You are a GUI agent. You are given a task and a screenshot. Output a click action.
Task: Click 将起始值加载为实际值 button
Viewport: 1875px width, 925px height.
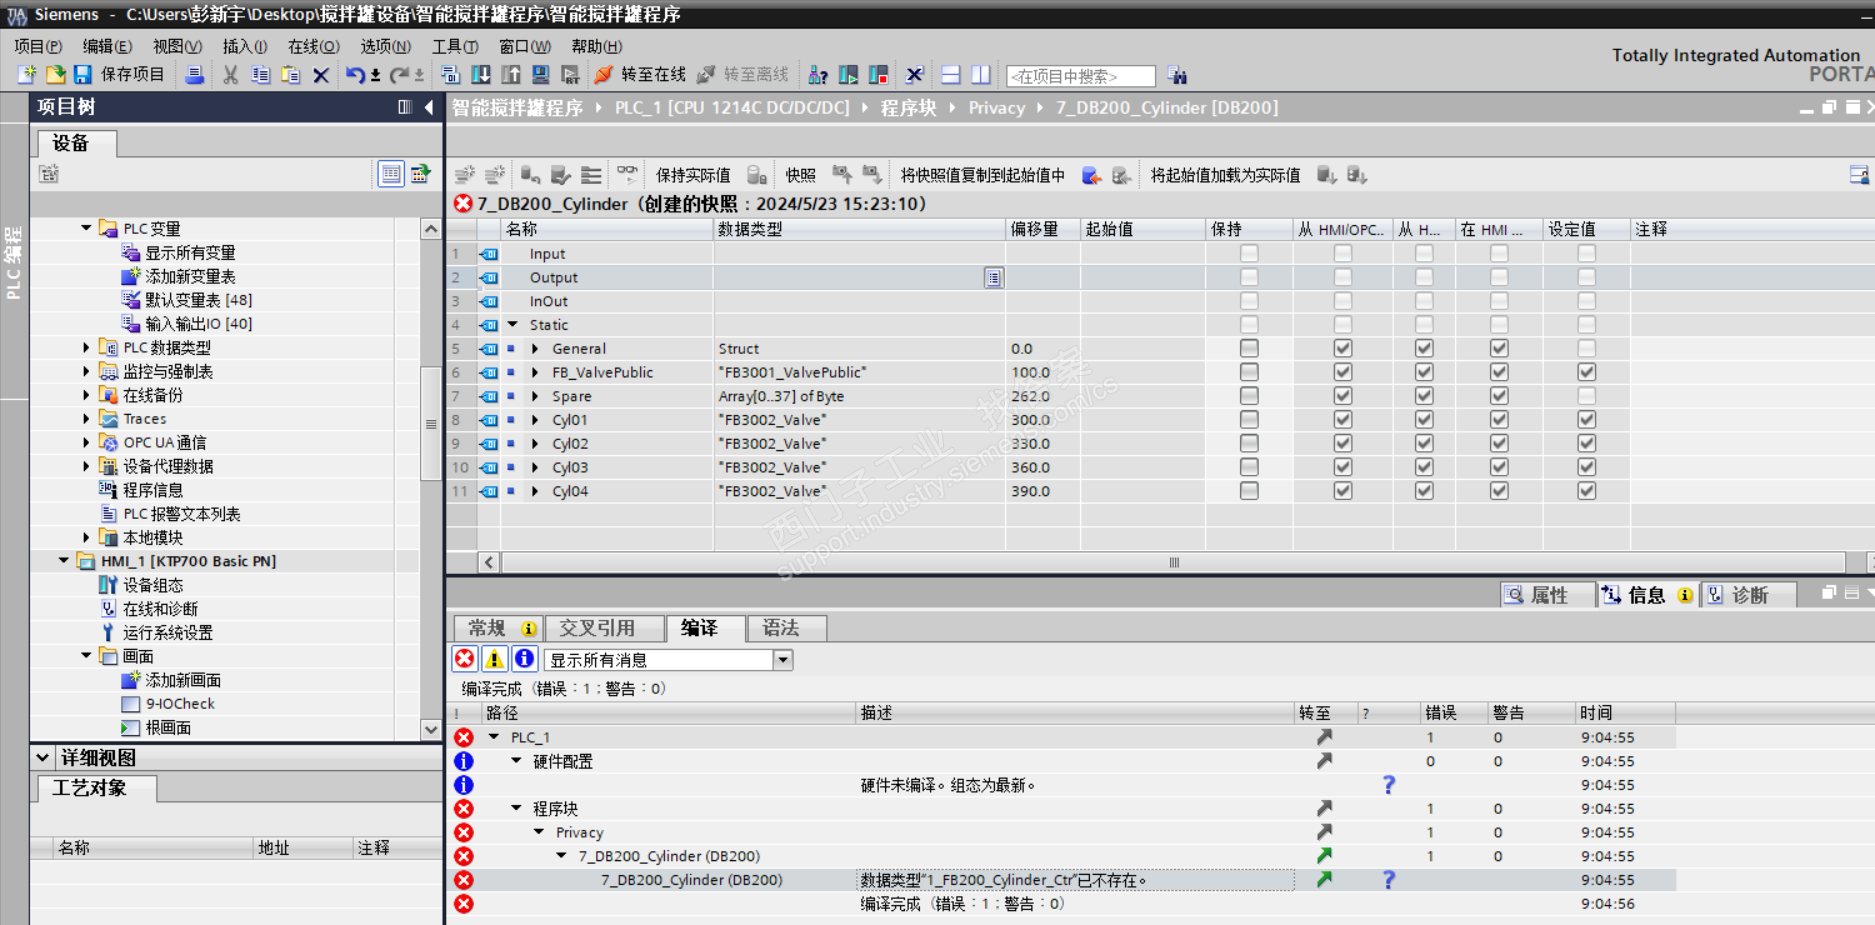point(1225,175)
